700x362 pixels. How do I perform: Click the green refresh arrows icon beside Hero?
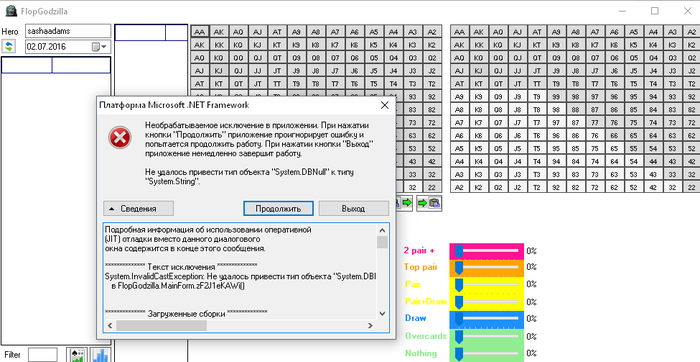pyautogui.click(x=8, y=46)
